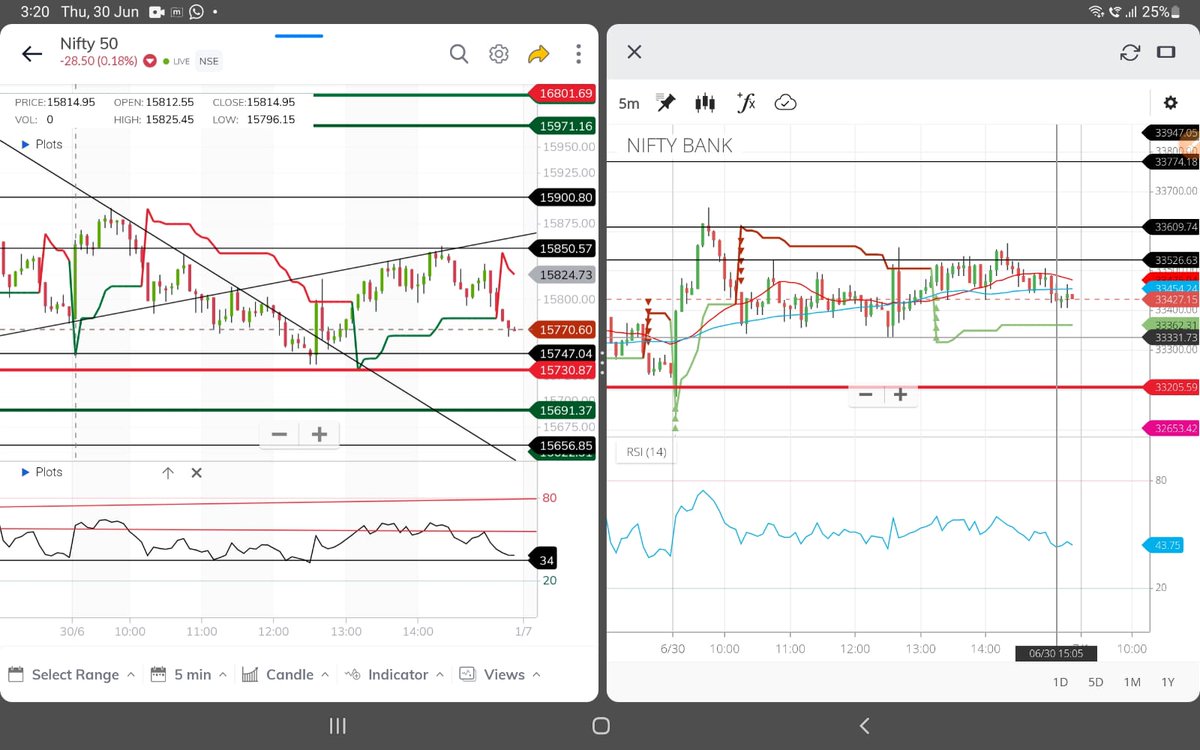This screenshot has height=750, width=1200.
Task: Toggle fullscreen rectangle icon on right panel
Action: pyautogui.click(x=1166, y=52)
